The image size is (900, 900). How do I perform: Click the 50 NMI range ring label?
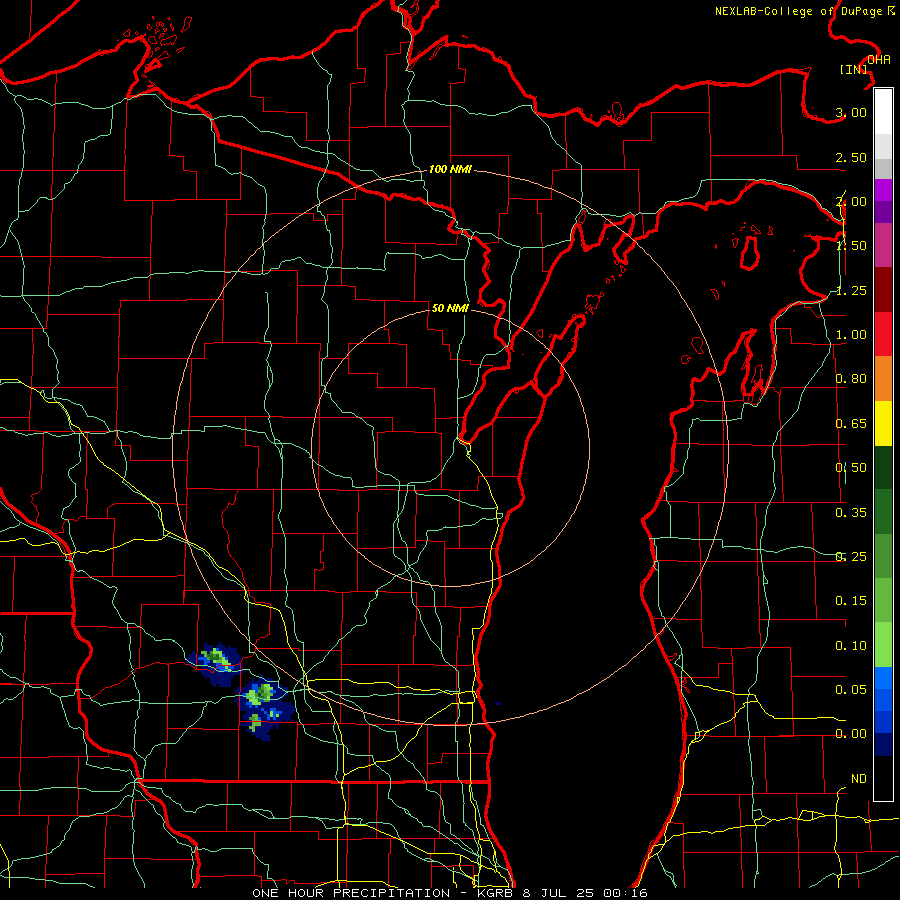450,308
